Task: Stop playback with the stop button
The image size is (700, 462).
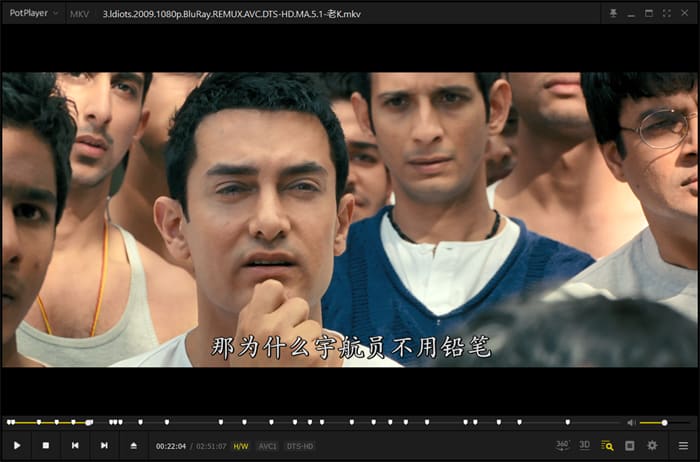Action: point(46,445)
